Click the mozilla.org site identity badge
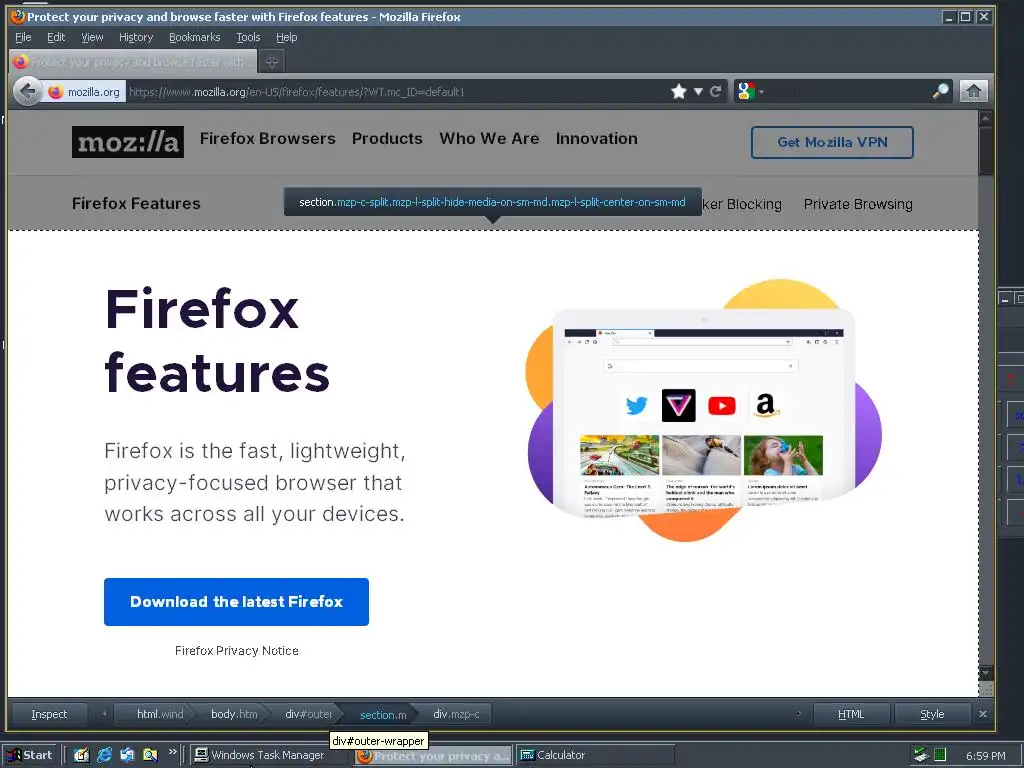 click(84, 91)
